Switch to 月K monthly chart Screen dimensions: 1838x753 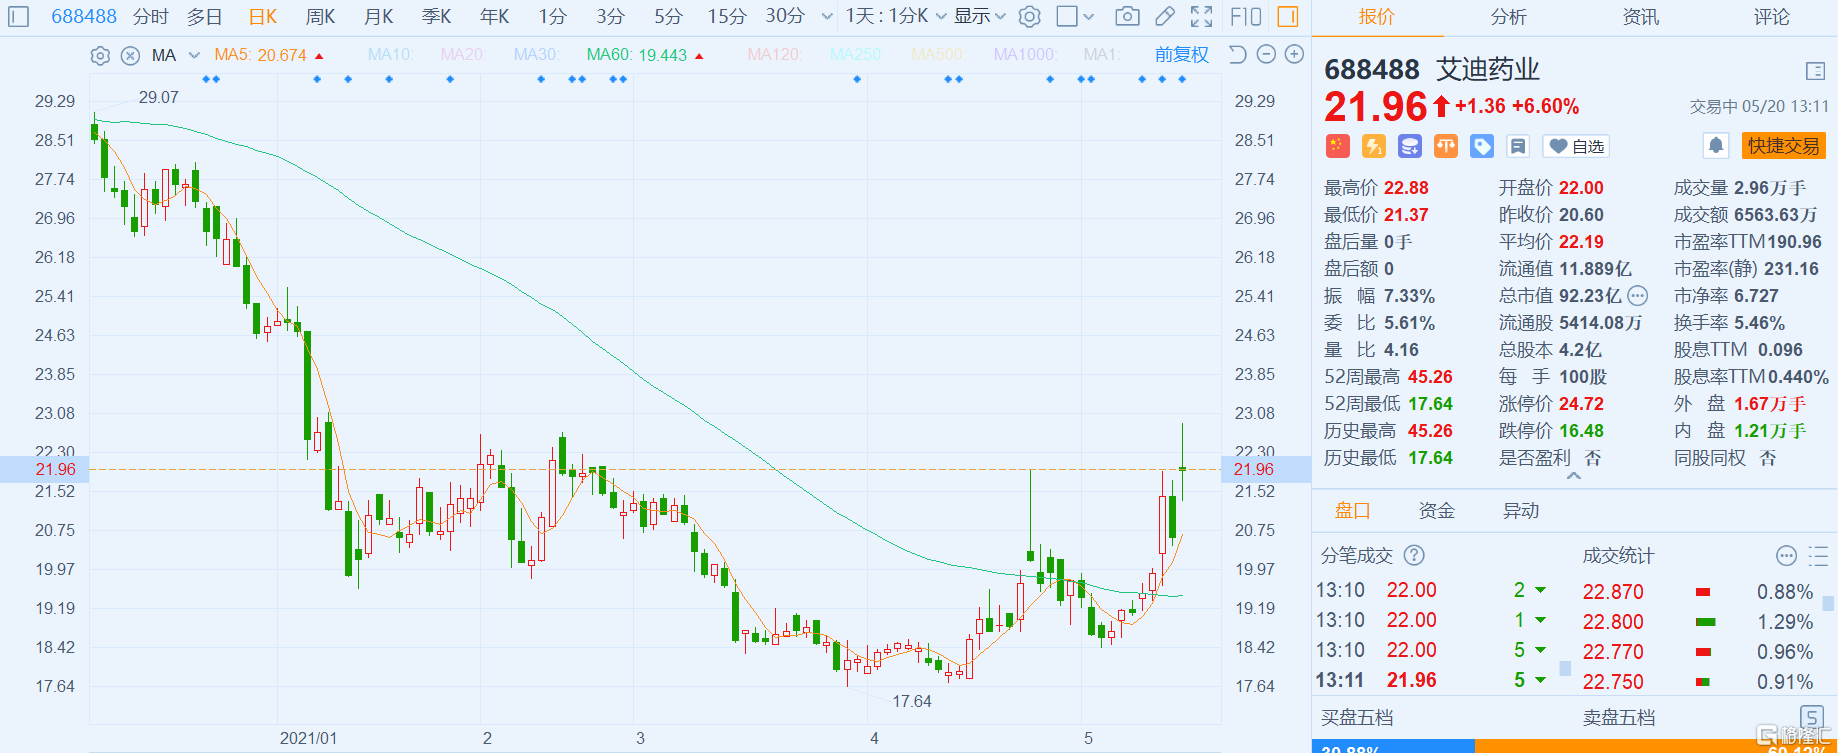point(379,16)
